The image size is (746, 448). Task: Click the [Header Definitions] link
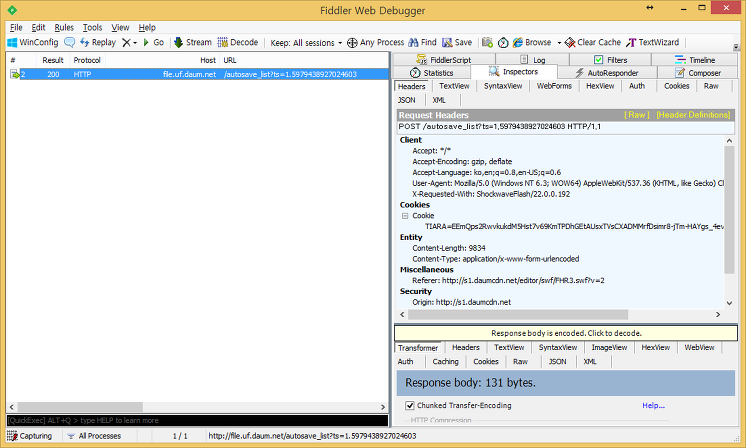693,115
